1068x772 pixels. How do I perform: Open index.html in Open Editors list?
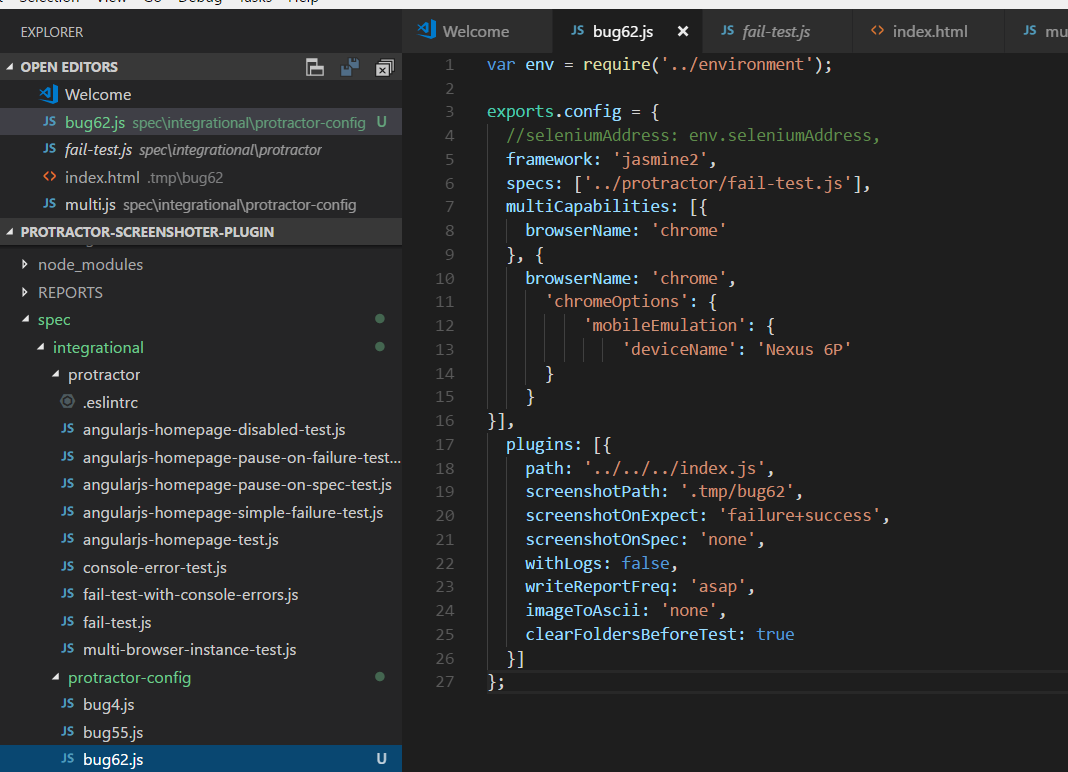tap(201, 177)
